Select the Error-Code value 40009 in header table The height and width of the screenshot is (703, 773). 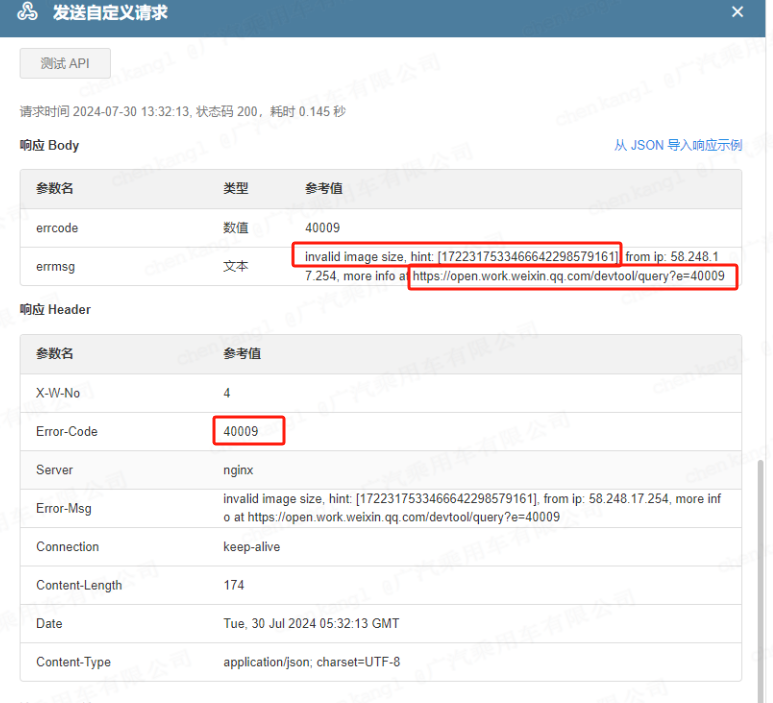pyautogui.click(x=241, y=432)
